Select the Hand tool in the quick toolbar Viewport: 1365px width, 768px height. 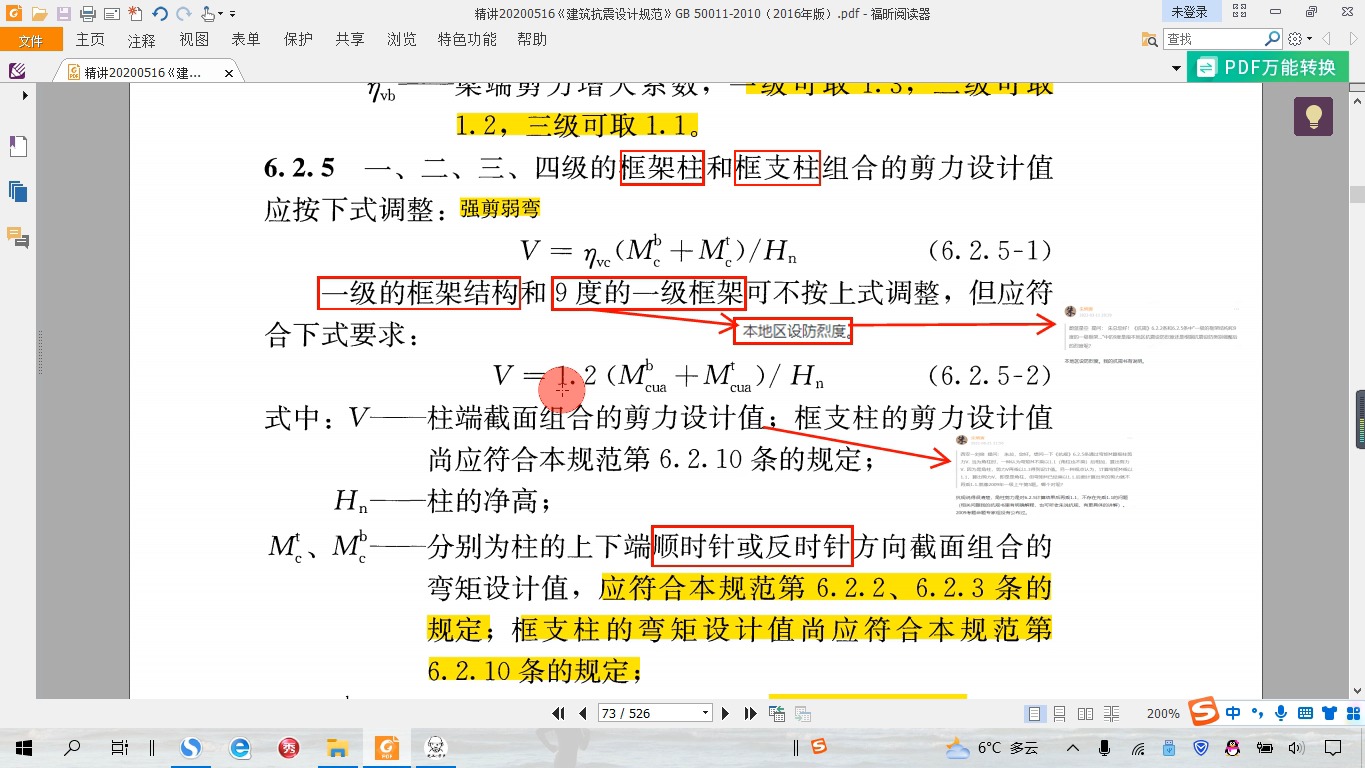207,12
